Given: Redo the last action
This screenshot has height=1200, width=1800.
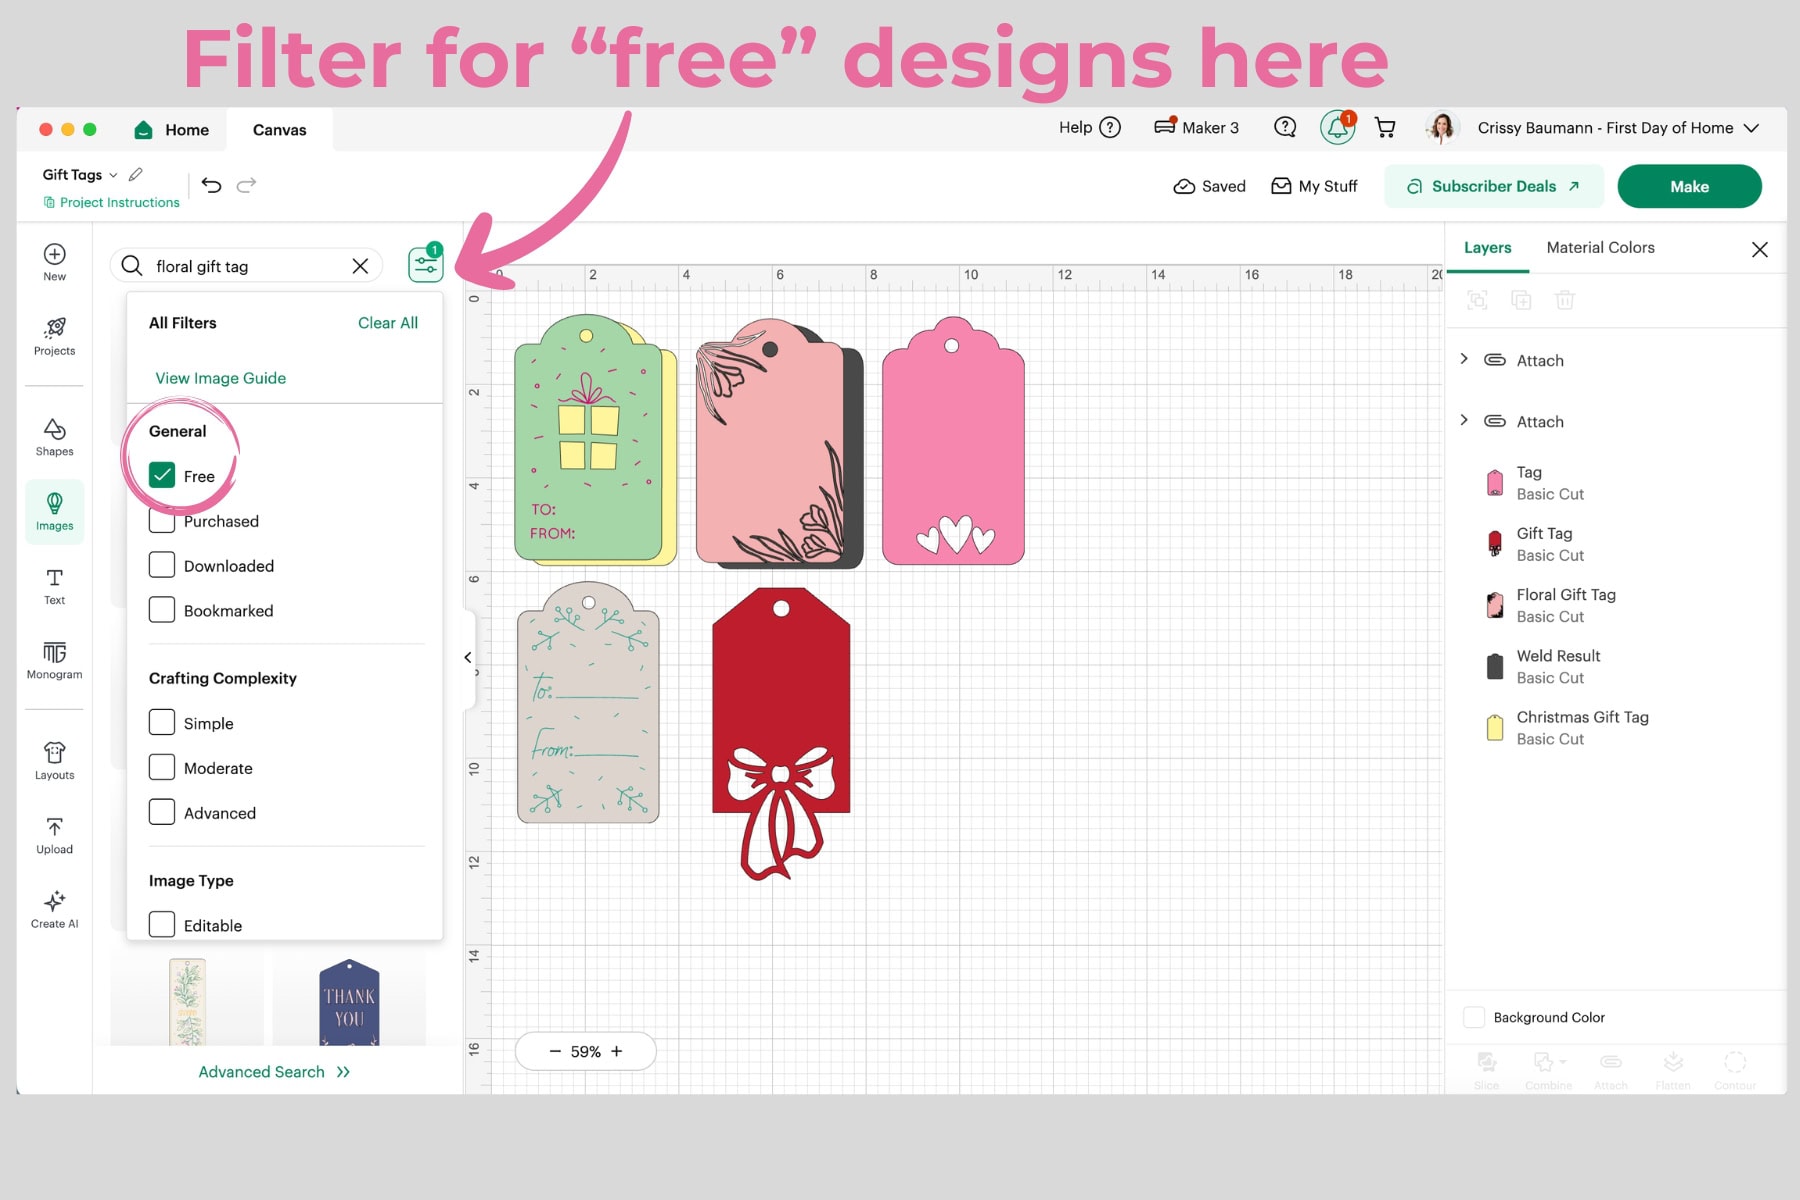Looking at the screenshot, I should tap(246, 184).
